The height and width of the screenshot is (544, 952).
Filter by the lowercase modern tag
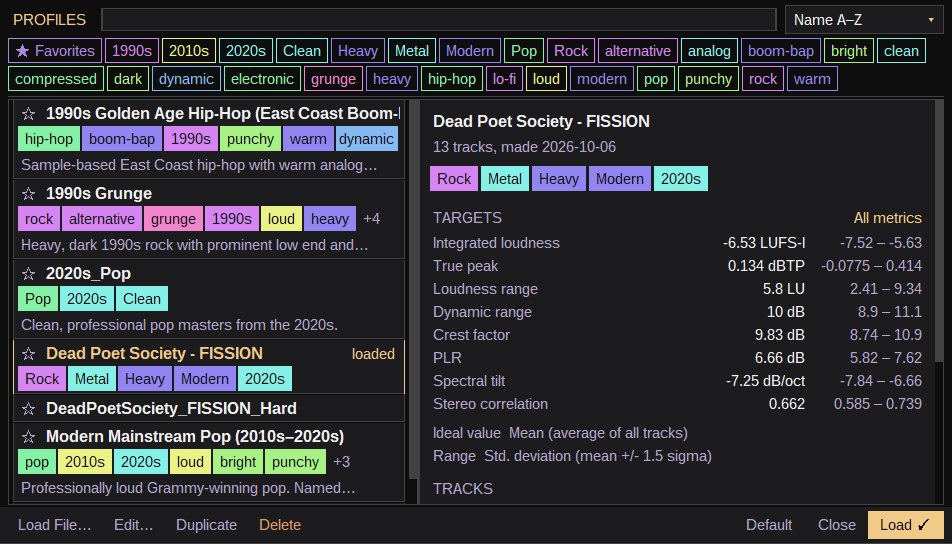pos(602,79)
